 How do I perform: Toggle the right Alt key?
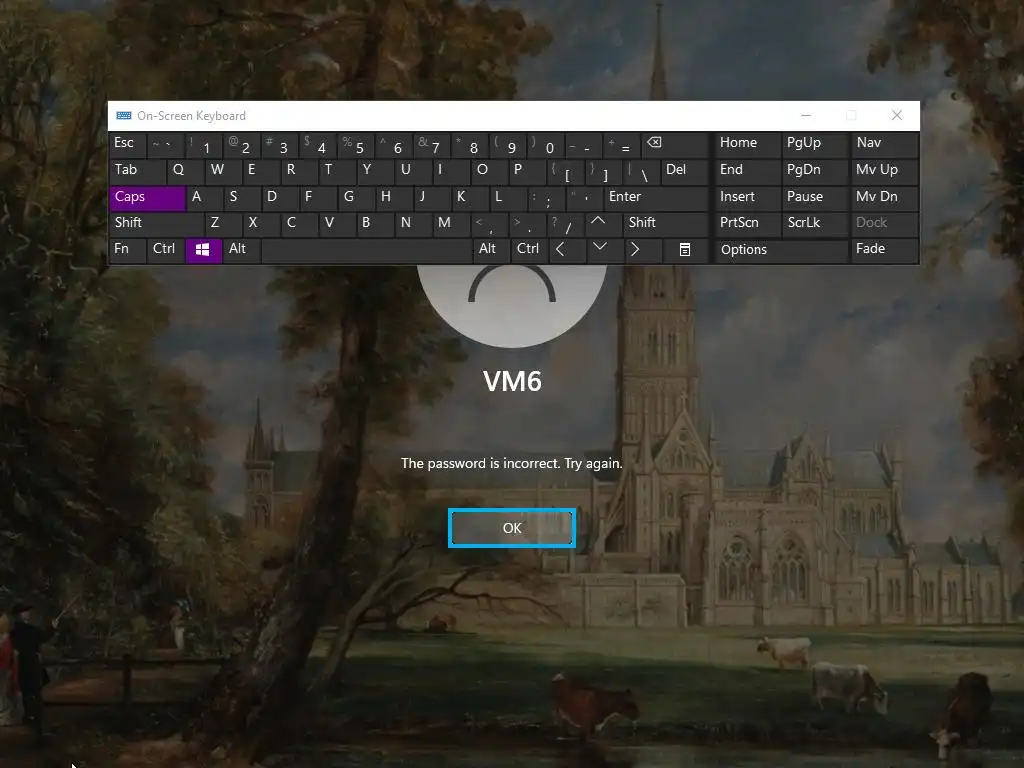tap(491, 250)
